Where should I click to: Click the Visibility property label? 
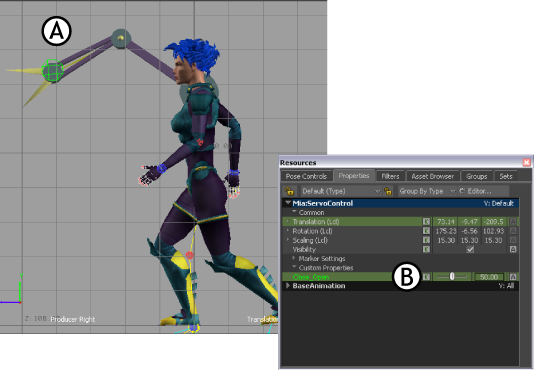tap(304, 249)
